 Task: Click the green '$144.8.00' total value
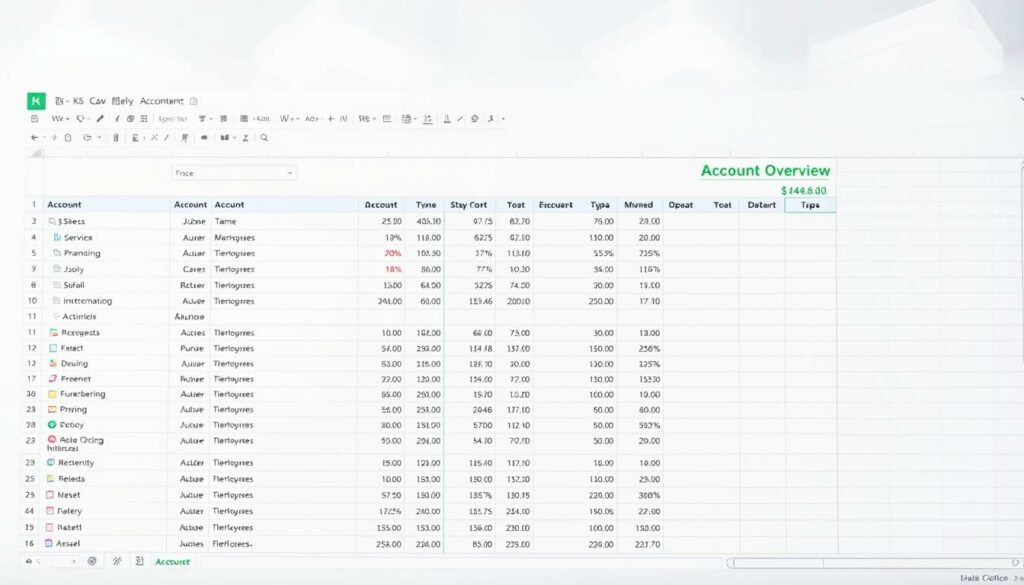tap(803, 191)
